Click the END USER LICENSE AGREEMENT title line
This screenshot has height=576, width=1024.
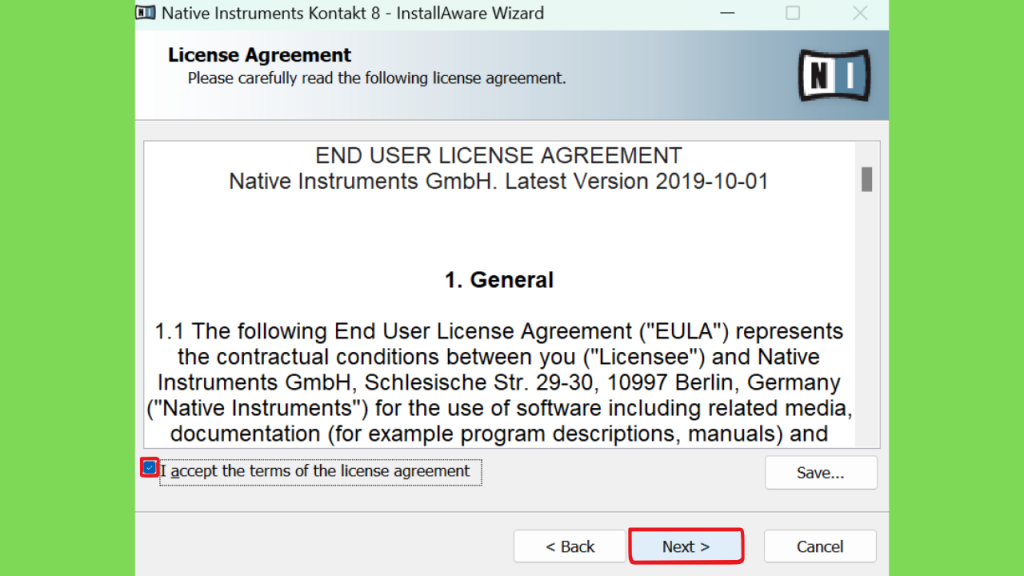coord(498,156)
